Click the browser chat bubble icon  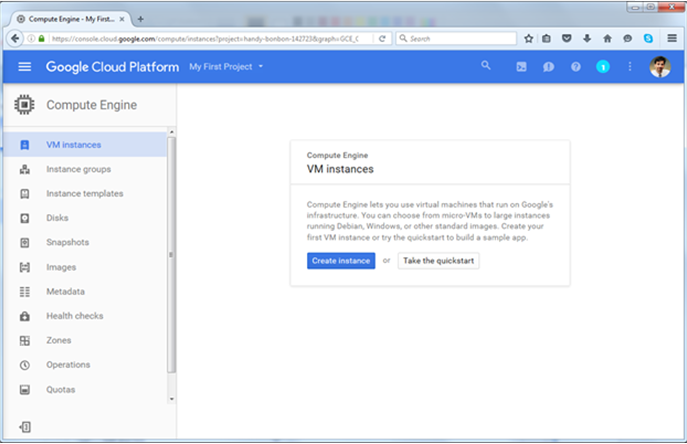[x=627, y=39]
